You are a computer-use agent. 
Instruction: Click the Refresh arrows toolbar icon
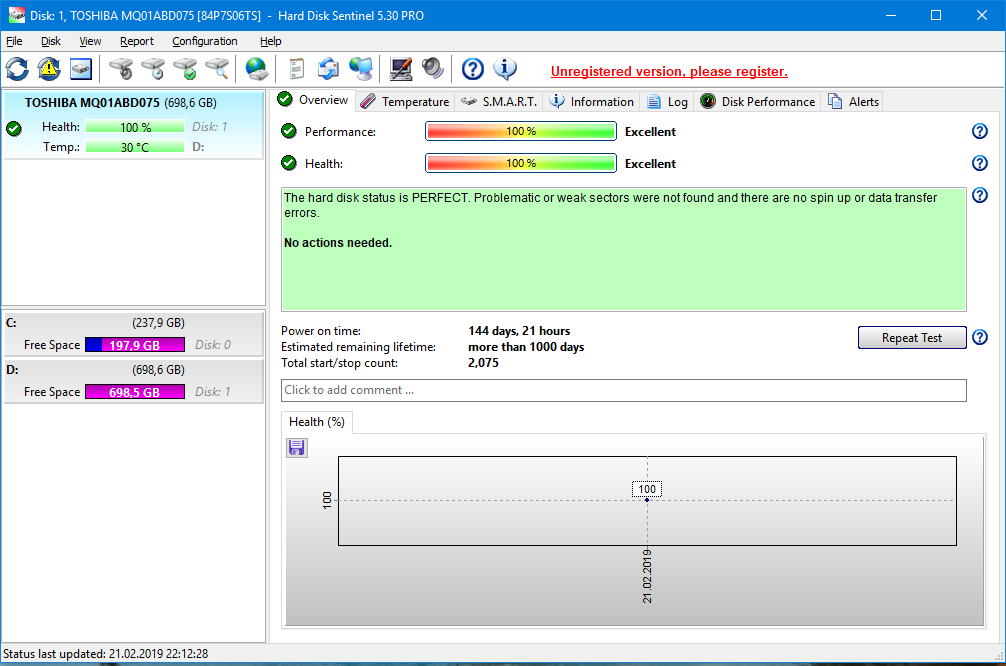17,69
